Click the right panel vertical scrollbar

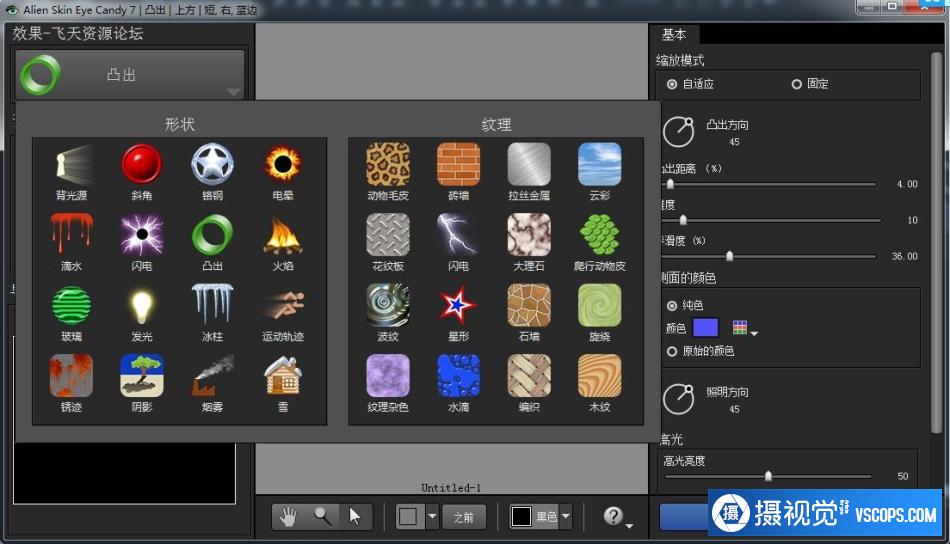(937, 242)
